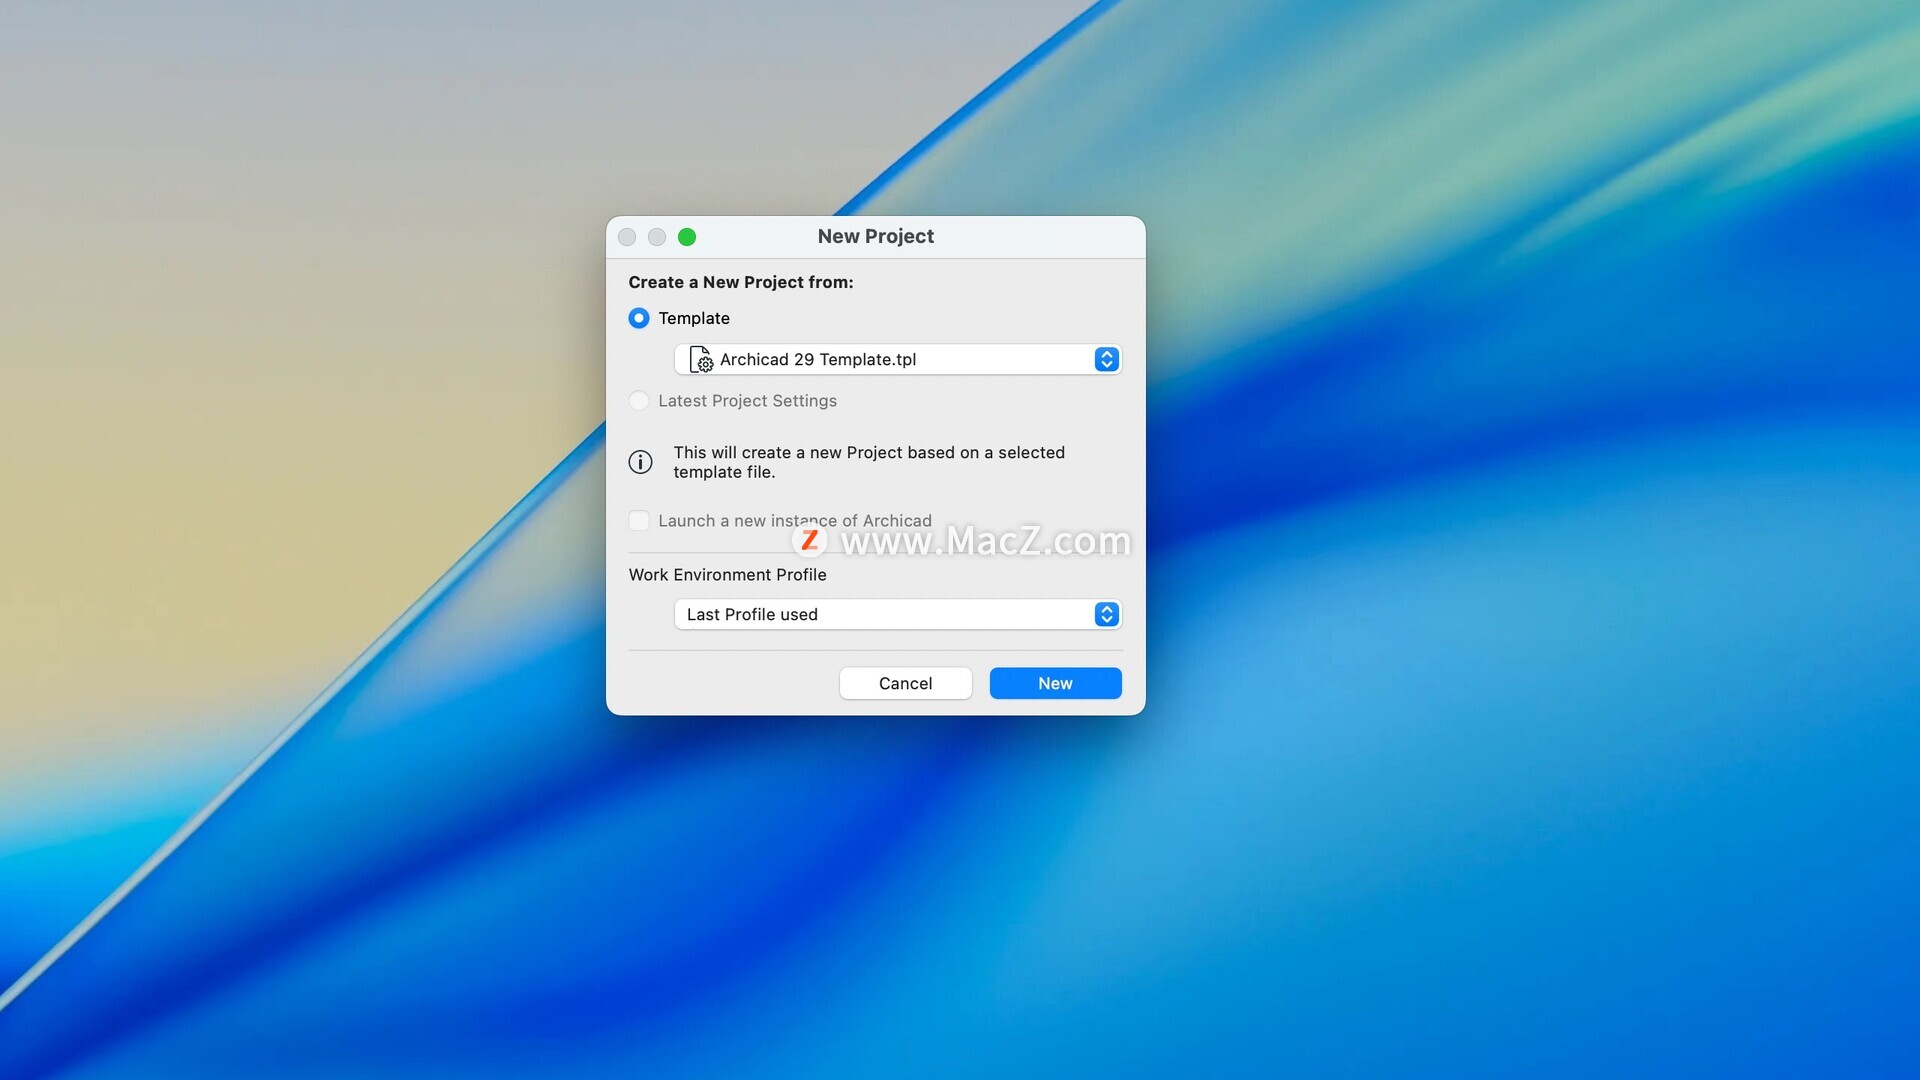Click the New Project title bar text

coord(875,237)
